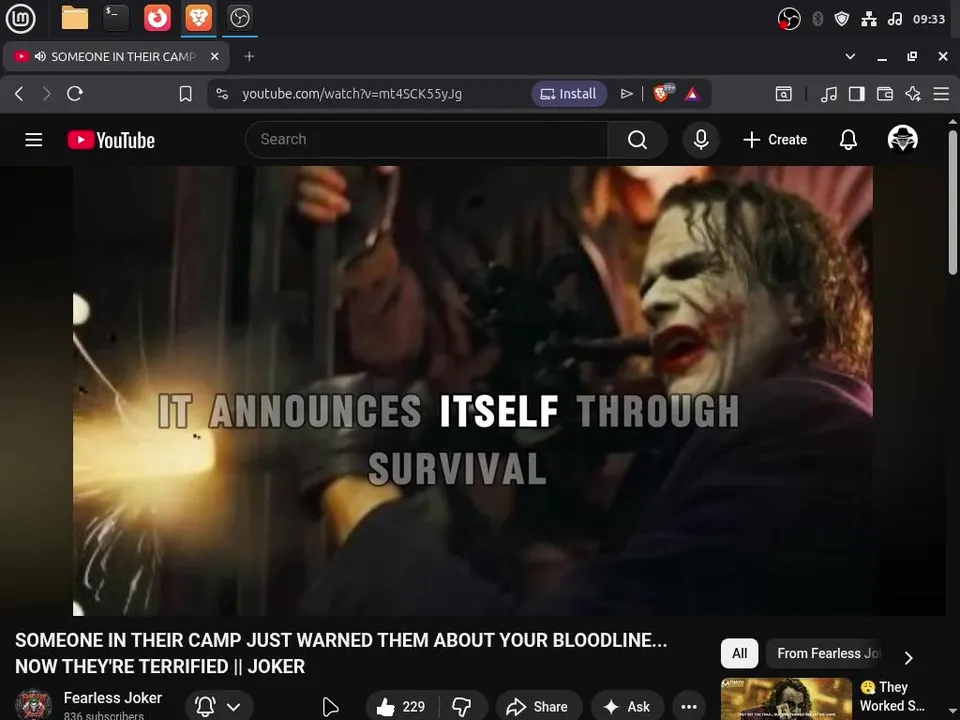The width and height of the screenshot is (960, 720).
Task: Open the Linux Mint start menu
Action: [20, 18]
